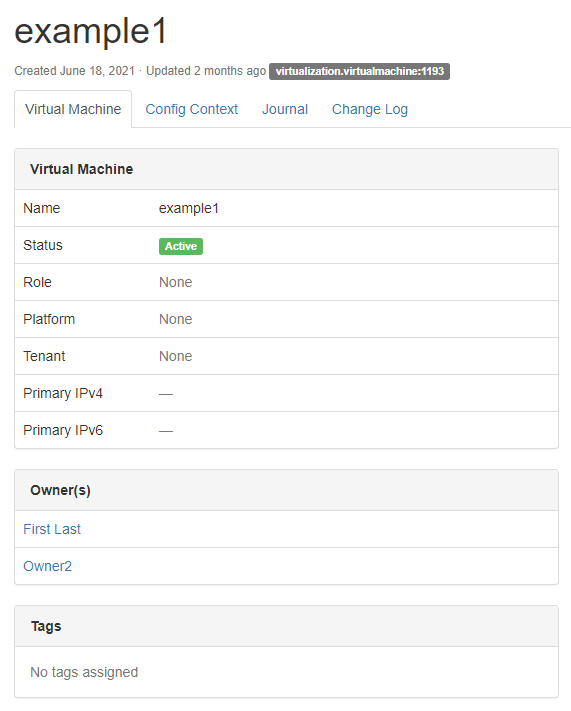Click the green Active status badge
This screenshot has width=571, height=711.
pyautogui.click(x=181, y=246)
